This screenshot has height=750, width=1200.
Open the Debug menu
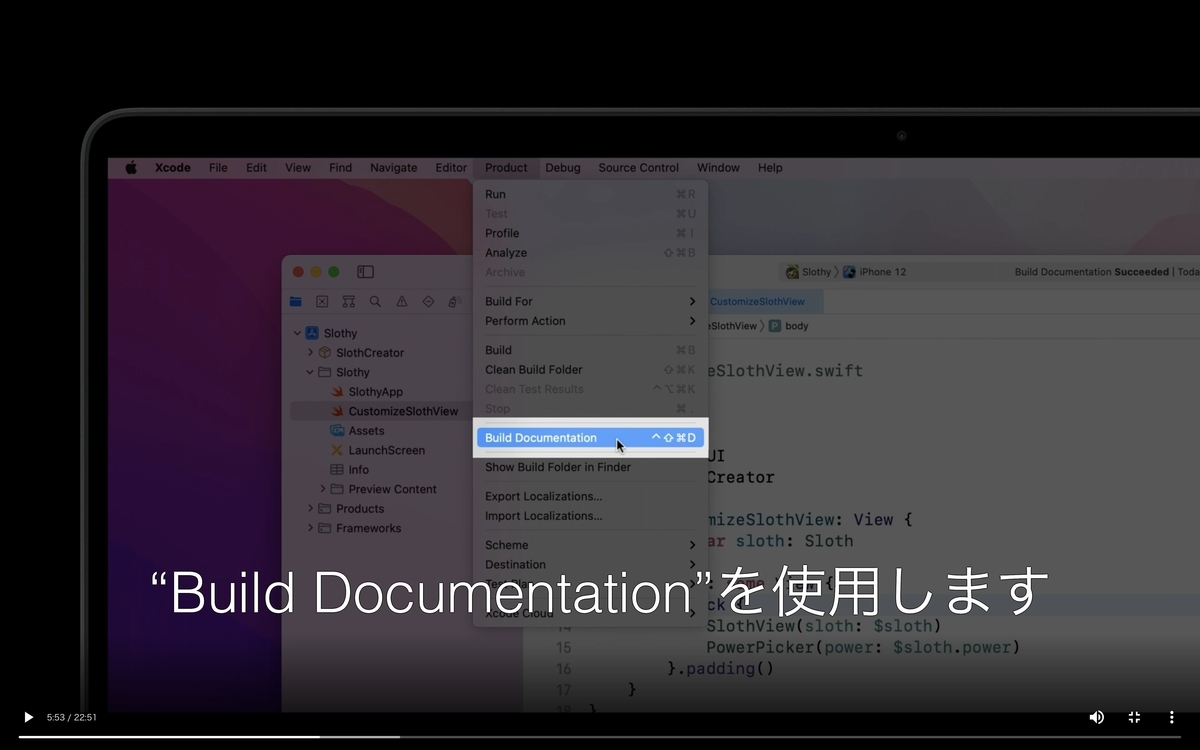point(563,168)
